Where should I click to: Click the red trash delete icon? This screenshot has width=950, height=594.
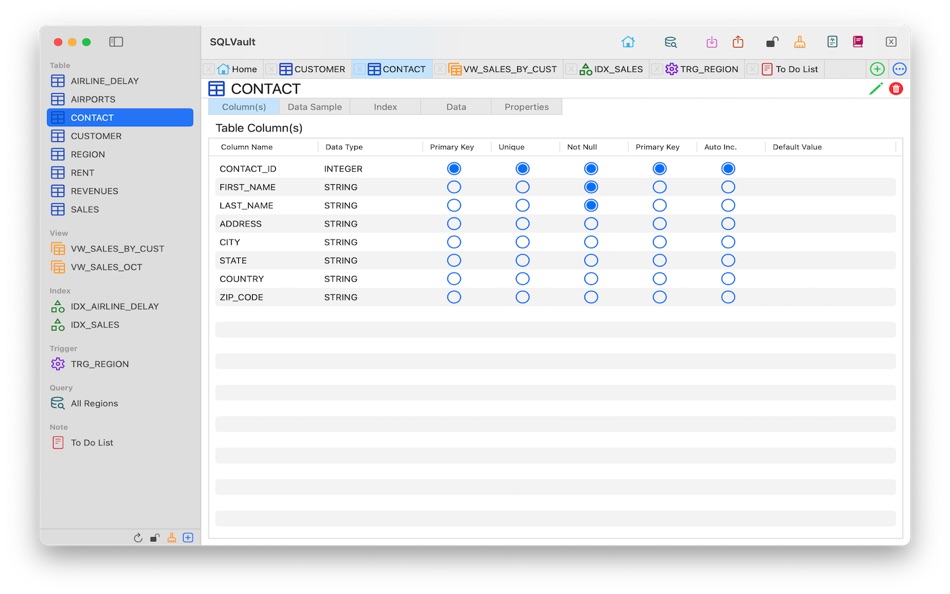[x=896, y=89]
